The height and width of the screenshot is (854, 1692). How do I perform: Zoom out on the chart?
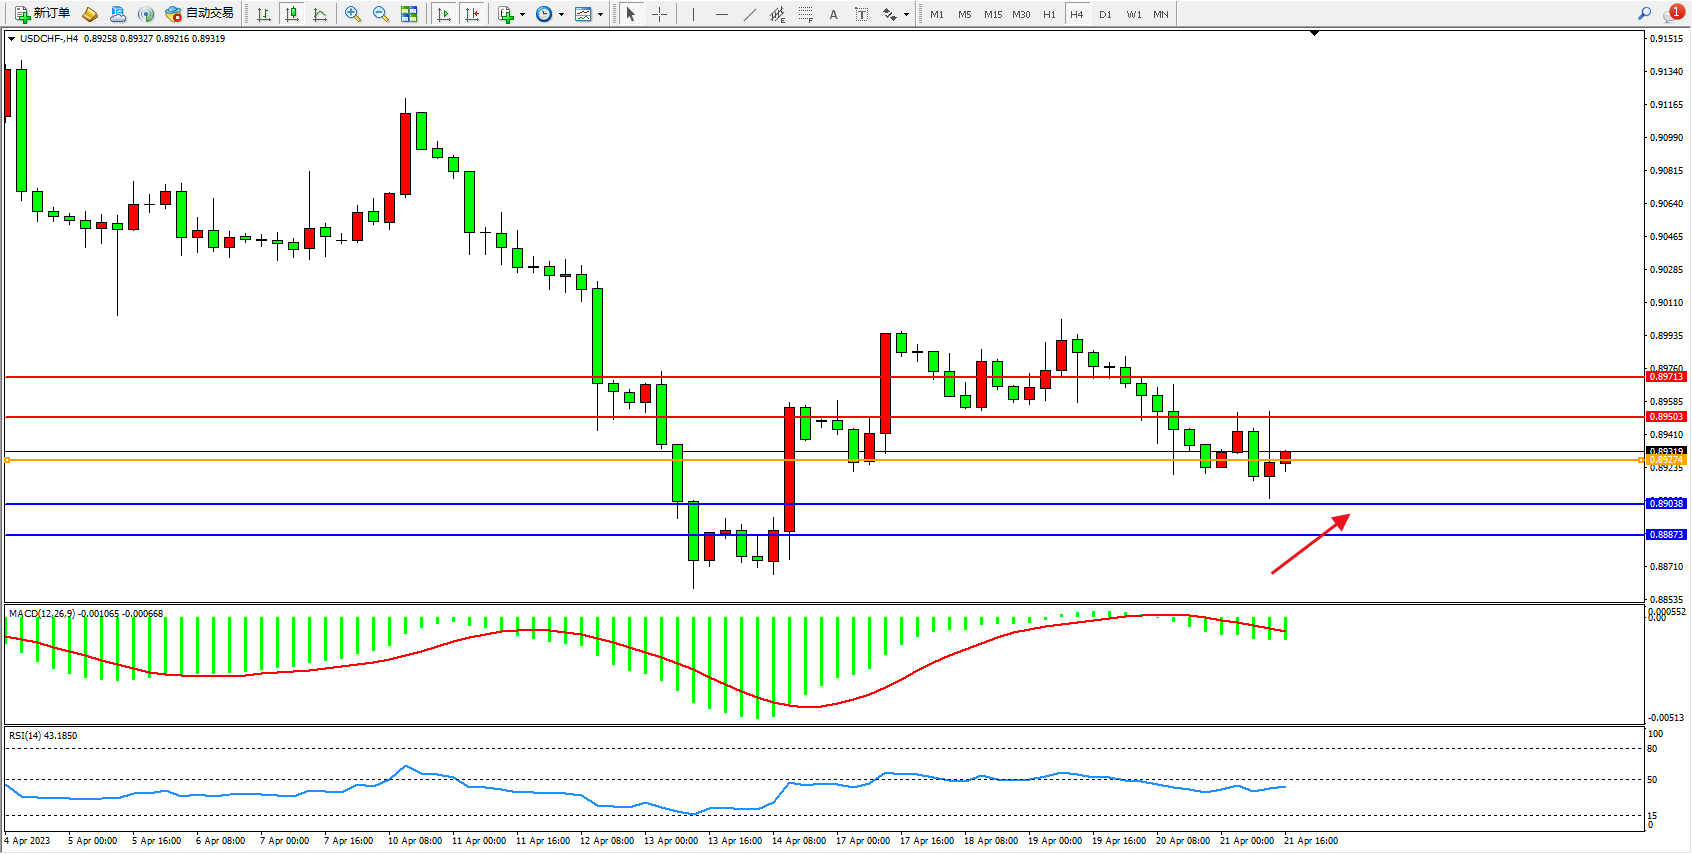coord(381,14)
